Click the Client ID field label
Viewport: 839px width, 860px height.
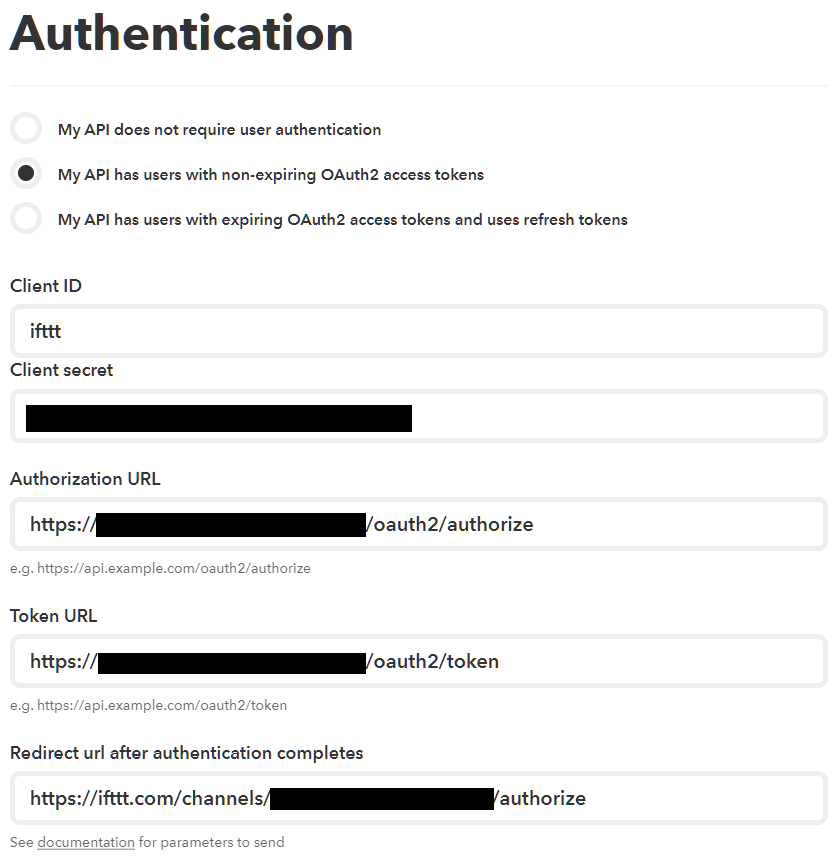pos(46,286)
